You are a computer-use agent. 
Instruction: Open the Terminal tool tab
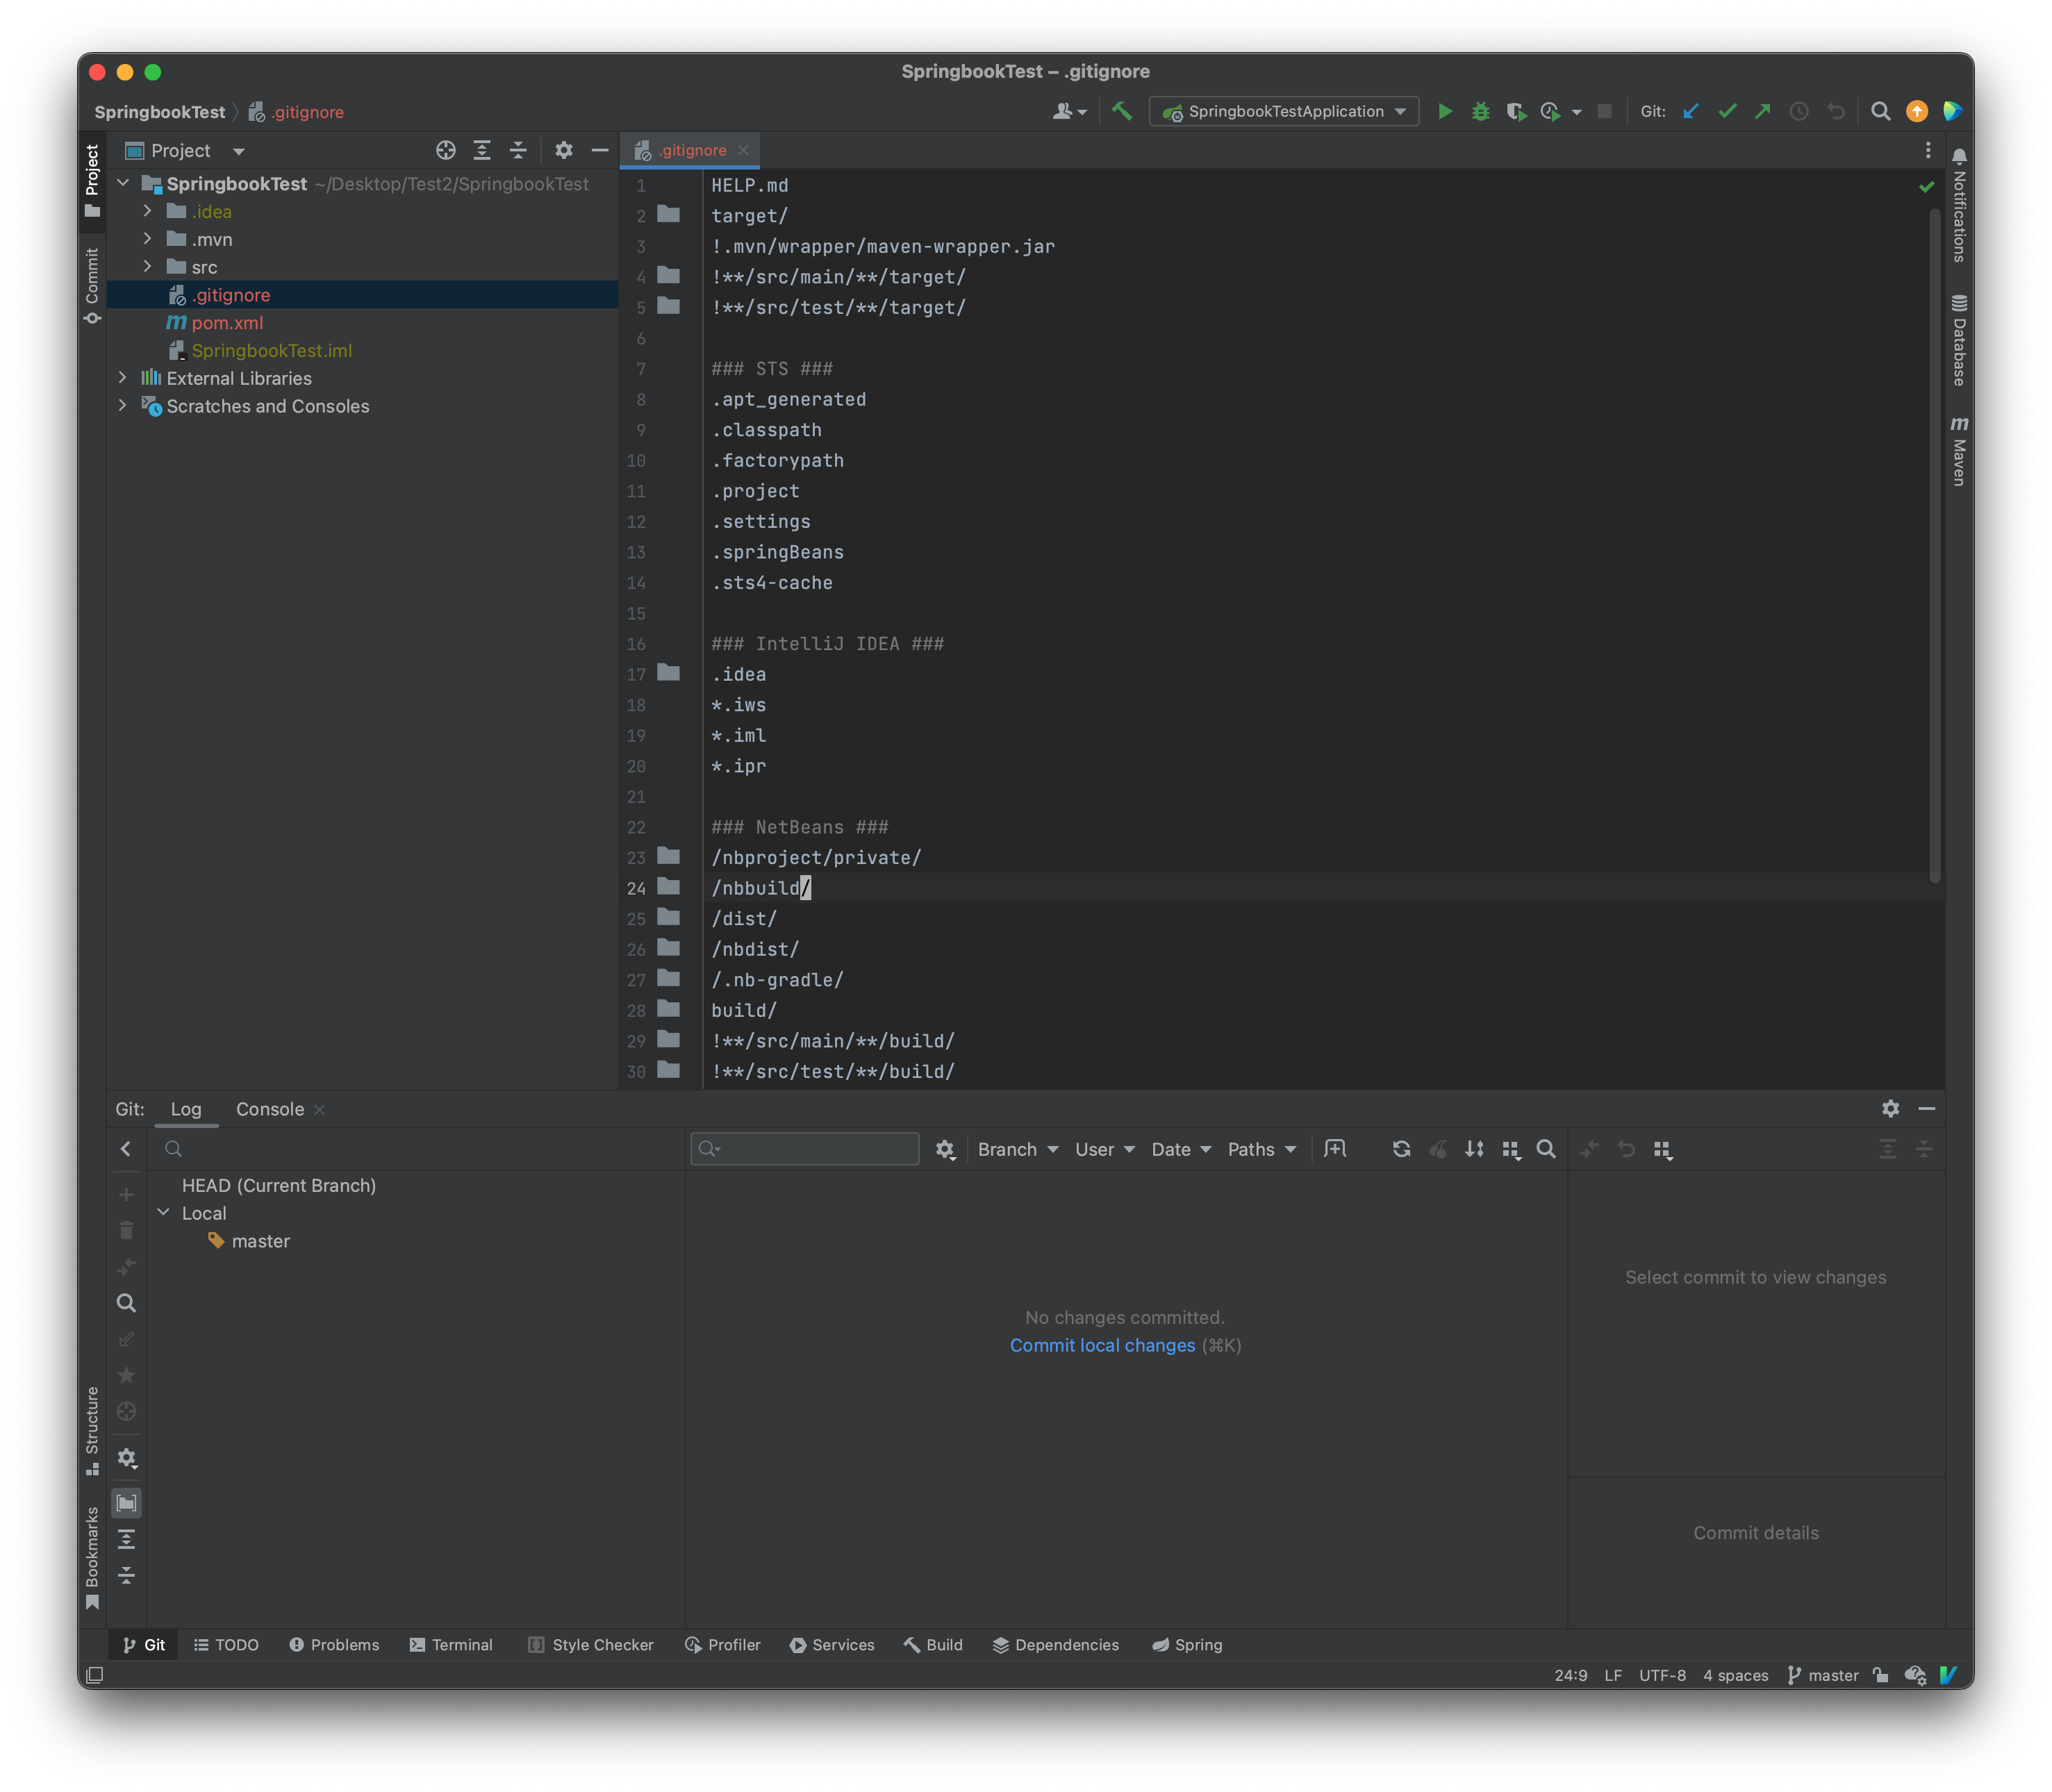(x=451, y=1645)
